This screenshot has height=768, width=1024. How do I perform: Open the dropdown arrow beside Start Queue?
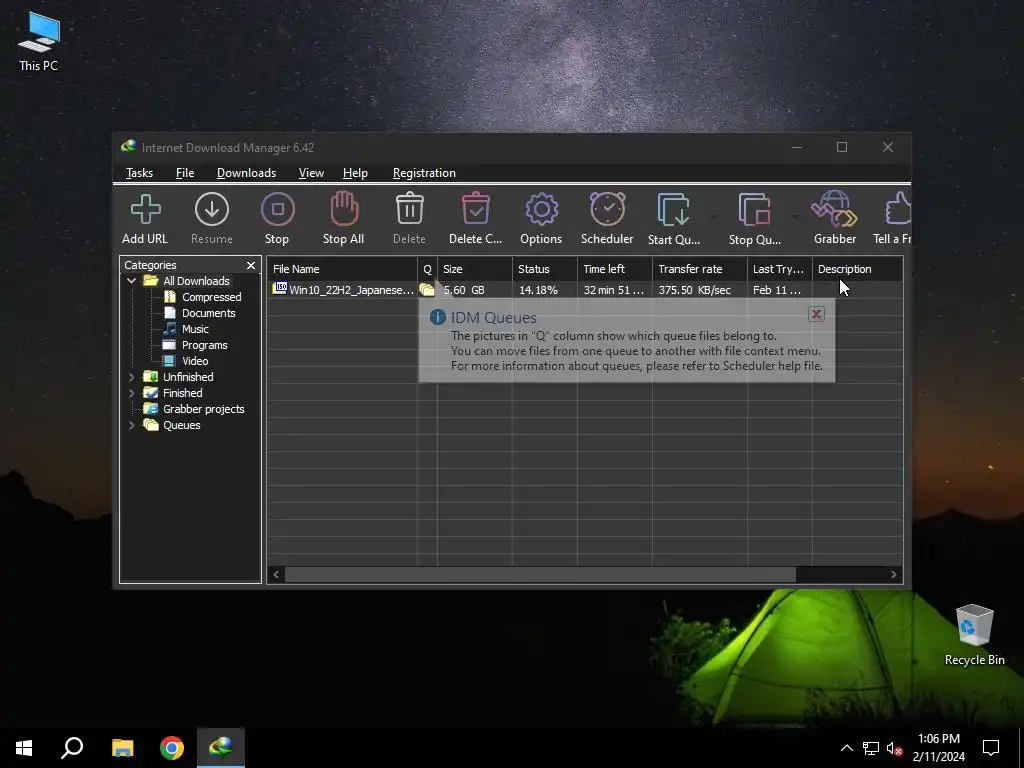(713, 216)
